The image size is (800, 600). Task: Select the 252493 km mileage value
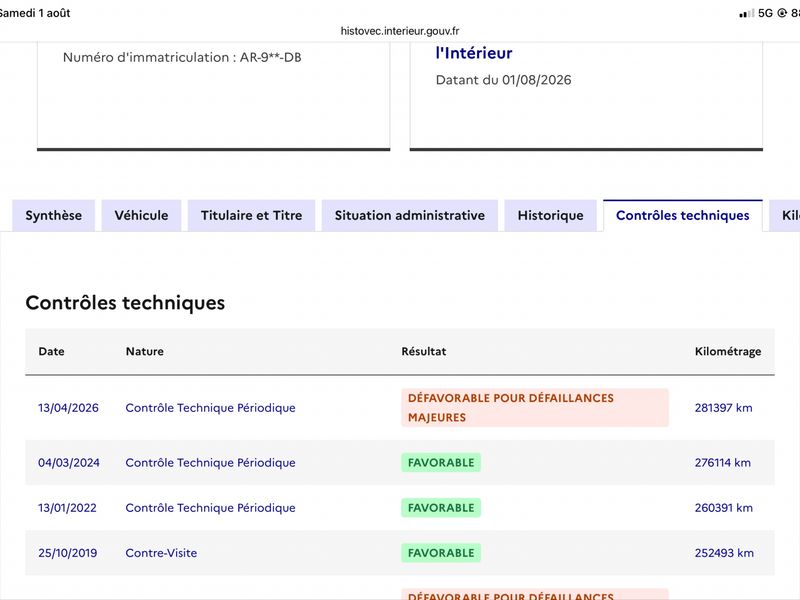coord(724,553)
